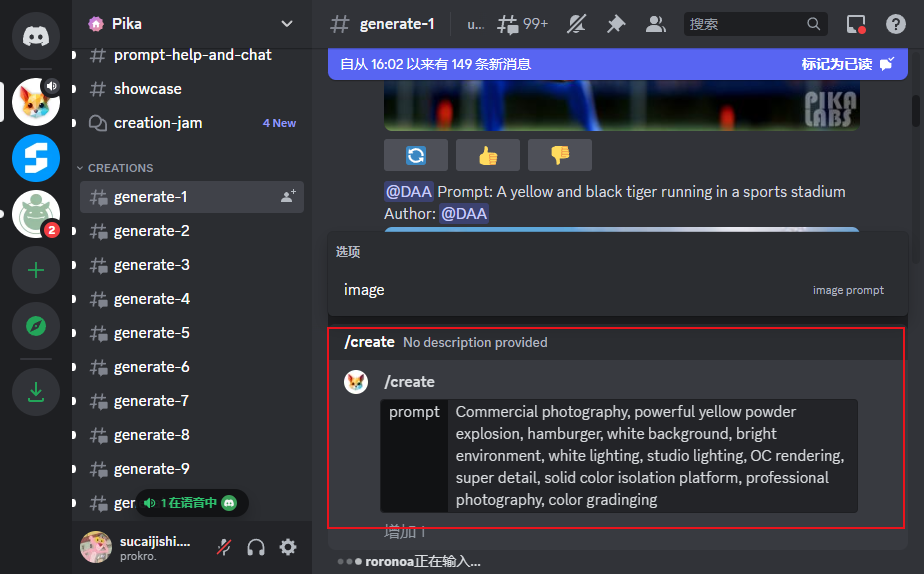Open the Pika server dropdown menu

coord(287,23)
